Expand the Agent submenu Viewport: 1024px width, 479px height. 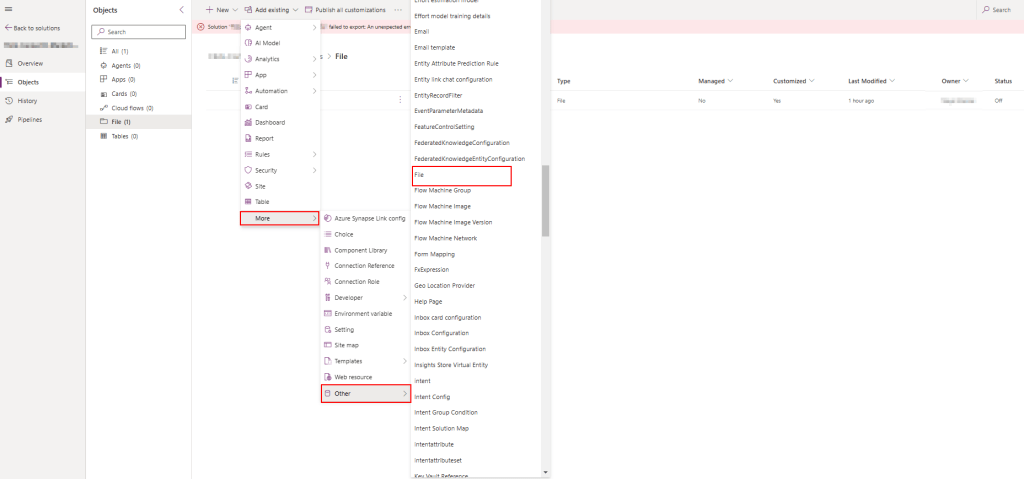point(314,27)
